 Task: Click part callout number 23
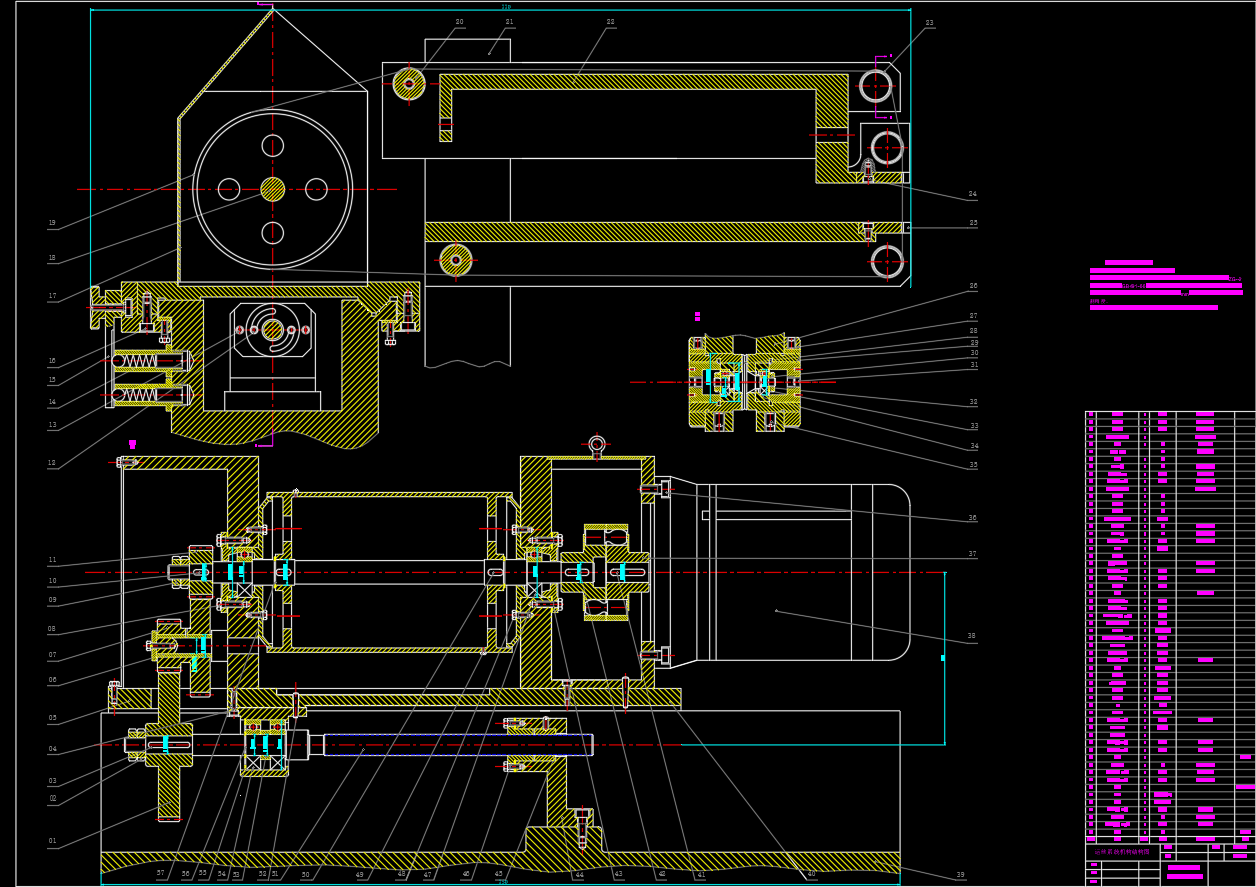pyautogui.click(x=929, y=23)
